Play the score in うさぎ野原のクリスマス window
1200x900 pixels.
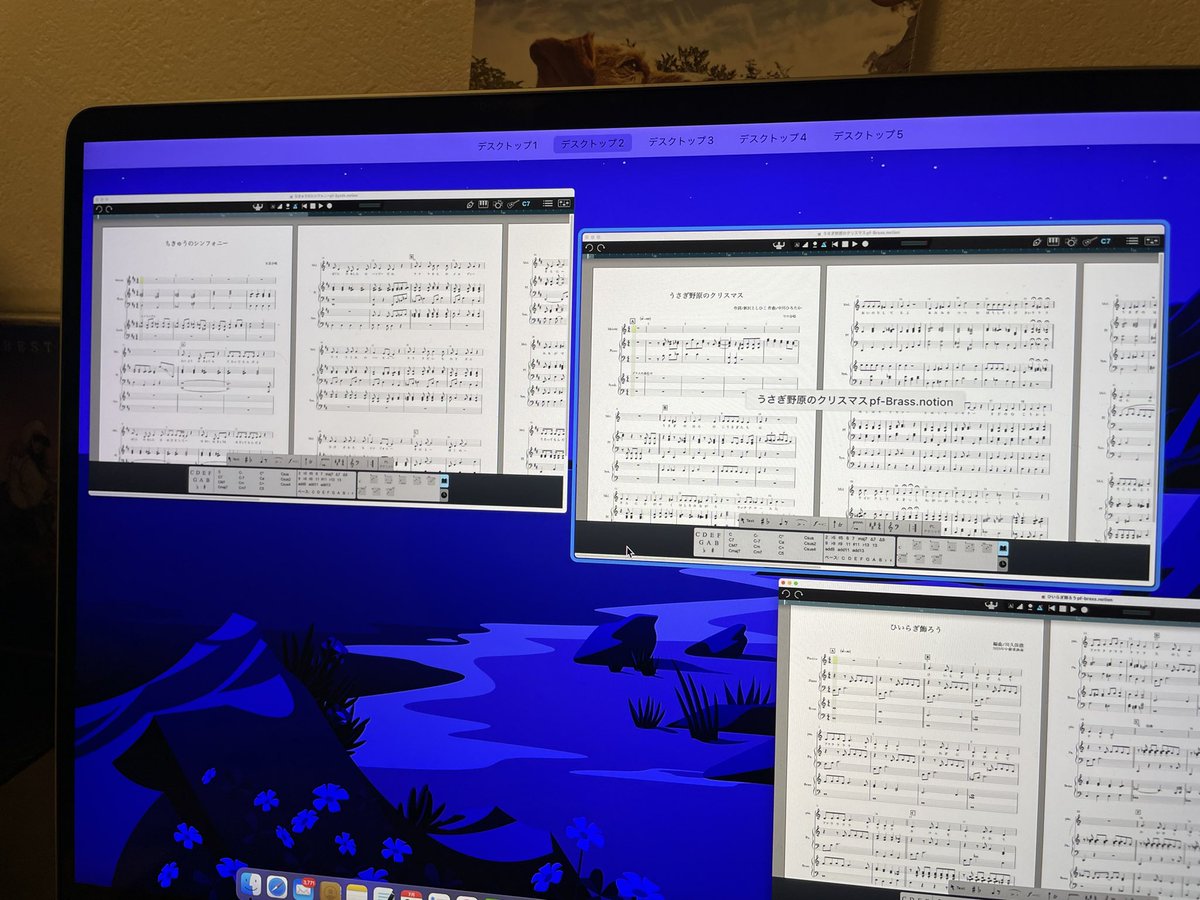tap(854, 244)
